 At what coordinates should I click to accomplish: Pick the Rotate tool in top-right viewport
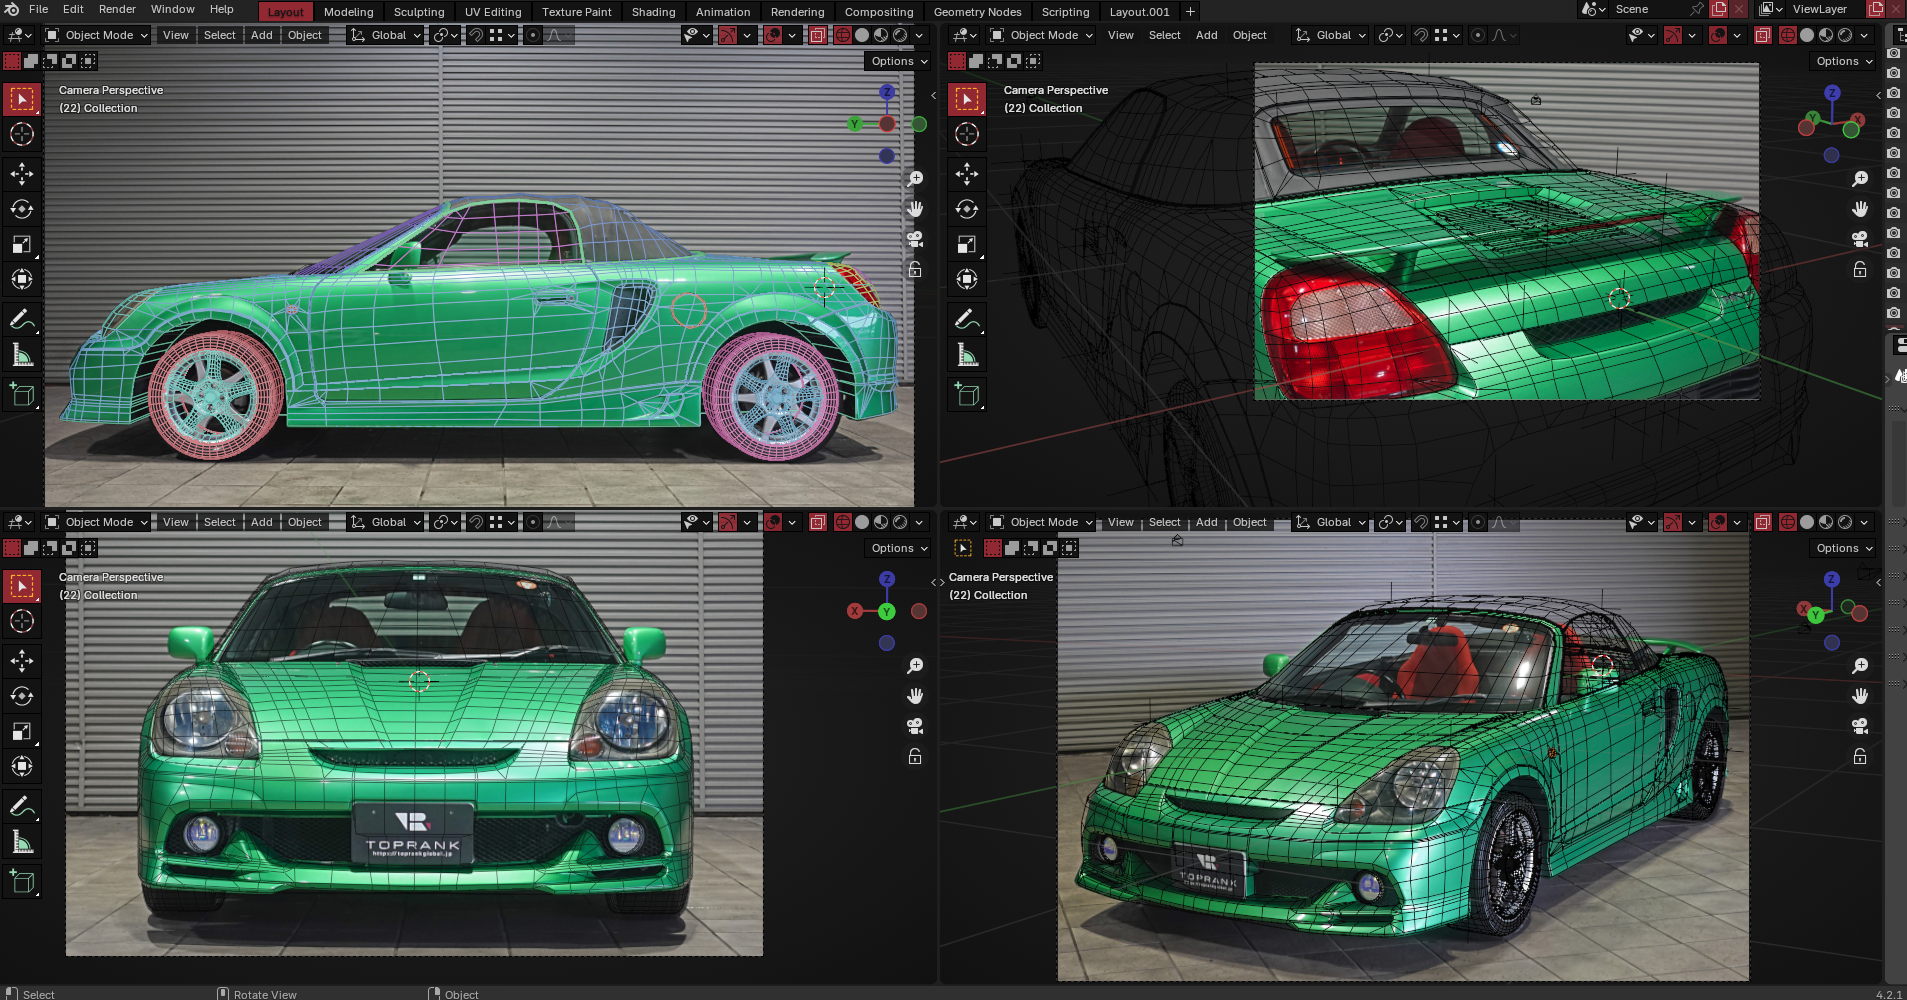point(967,209)
